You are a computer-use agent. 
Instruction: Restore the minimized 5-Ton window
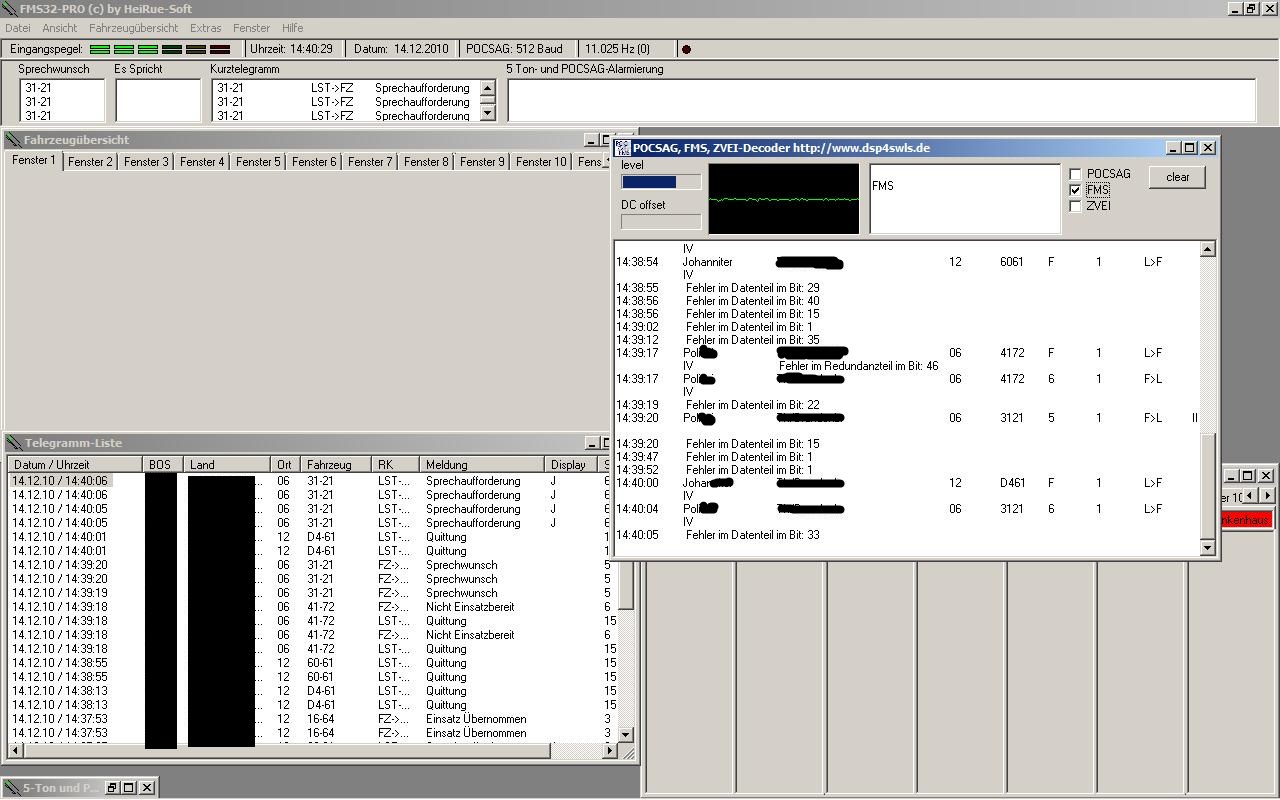[x=112, y=788]
